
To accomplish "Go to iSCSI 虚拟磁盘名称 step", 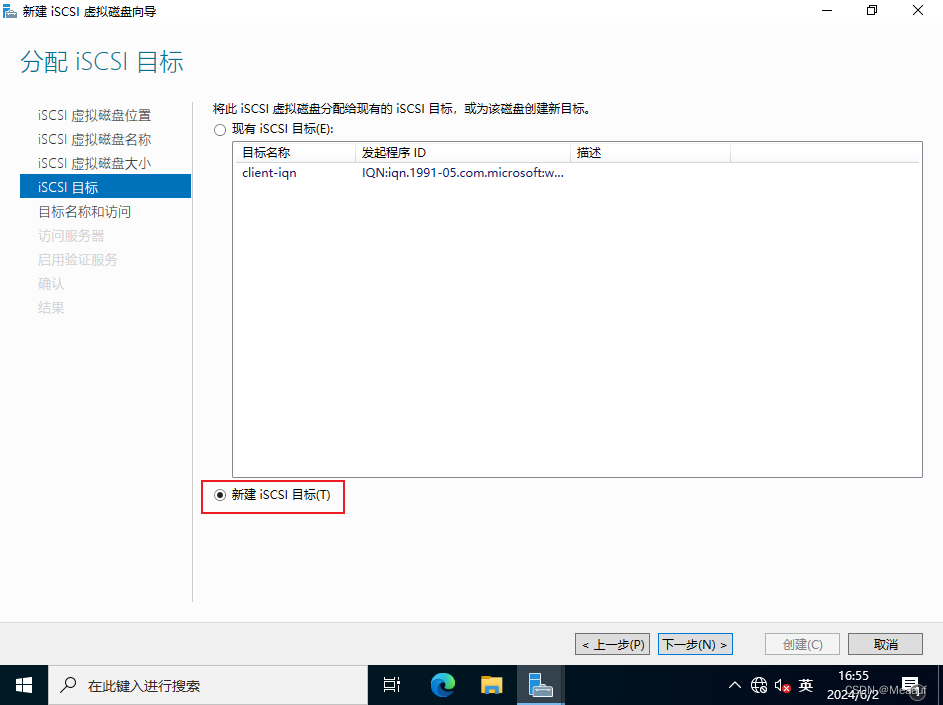I will [94, 139].
